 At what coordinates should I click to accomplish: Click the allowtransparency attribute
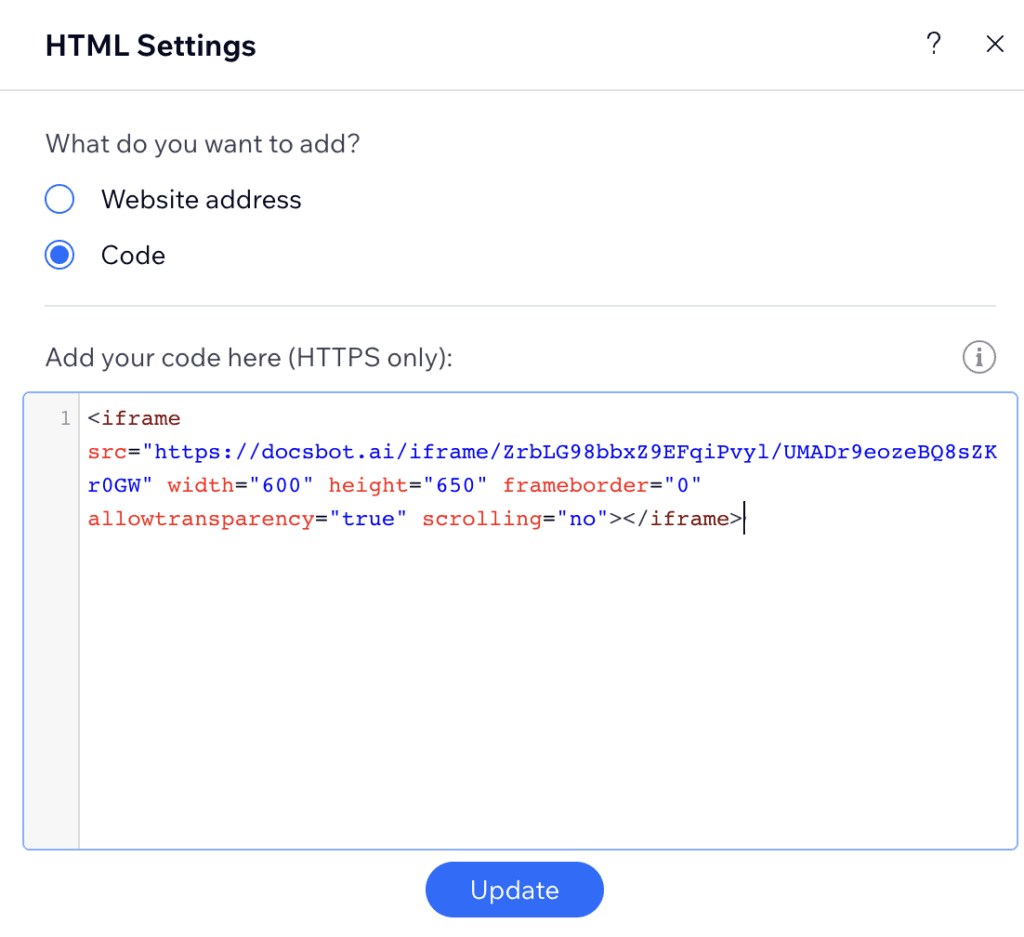point(200,519)
